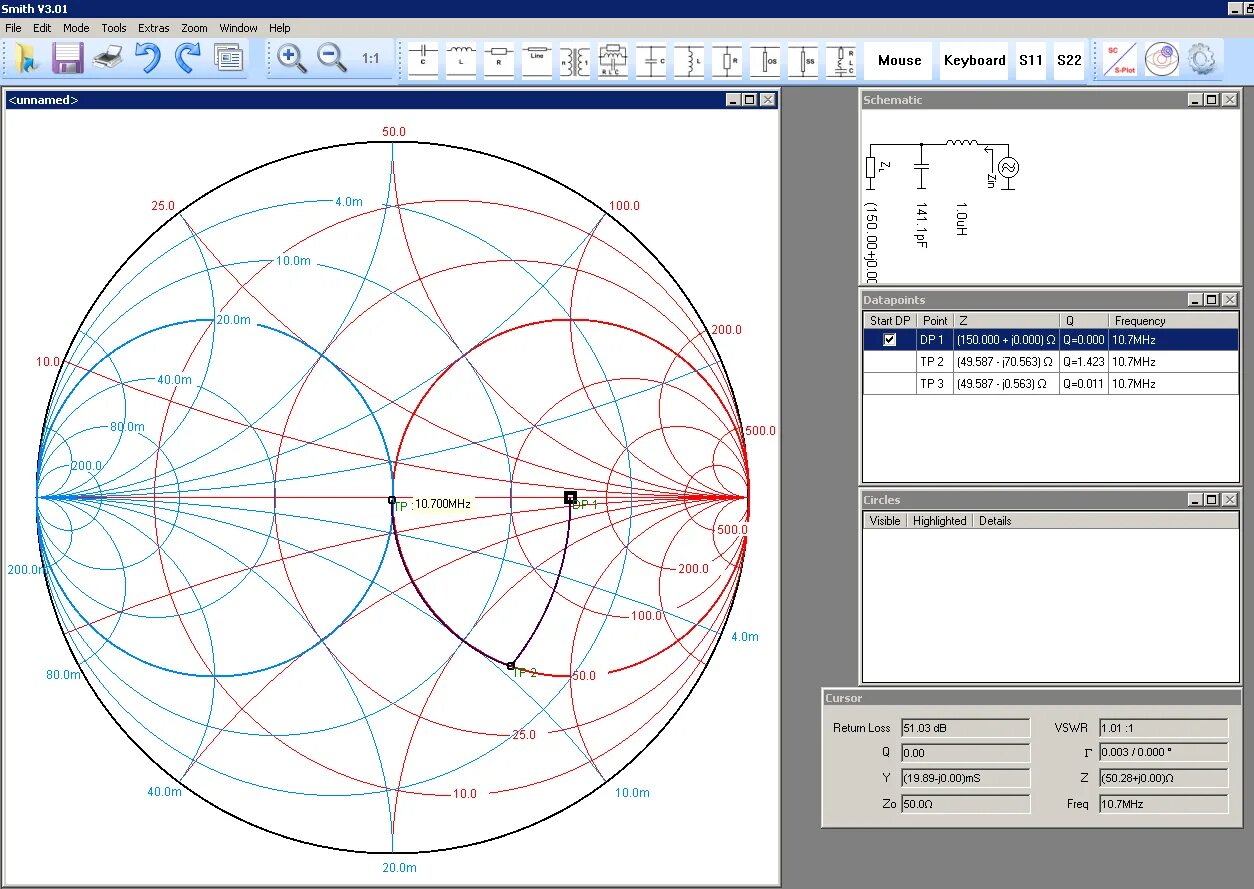Open the Zoom menu

point(194,28)
